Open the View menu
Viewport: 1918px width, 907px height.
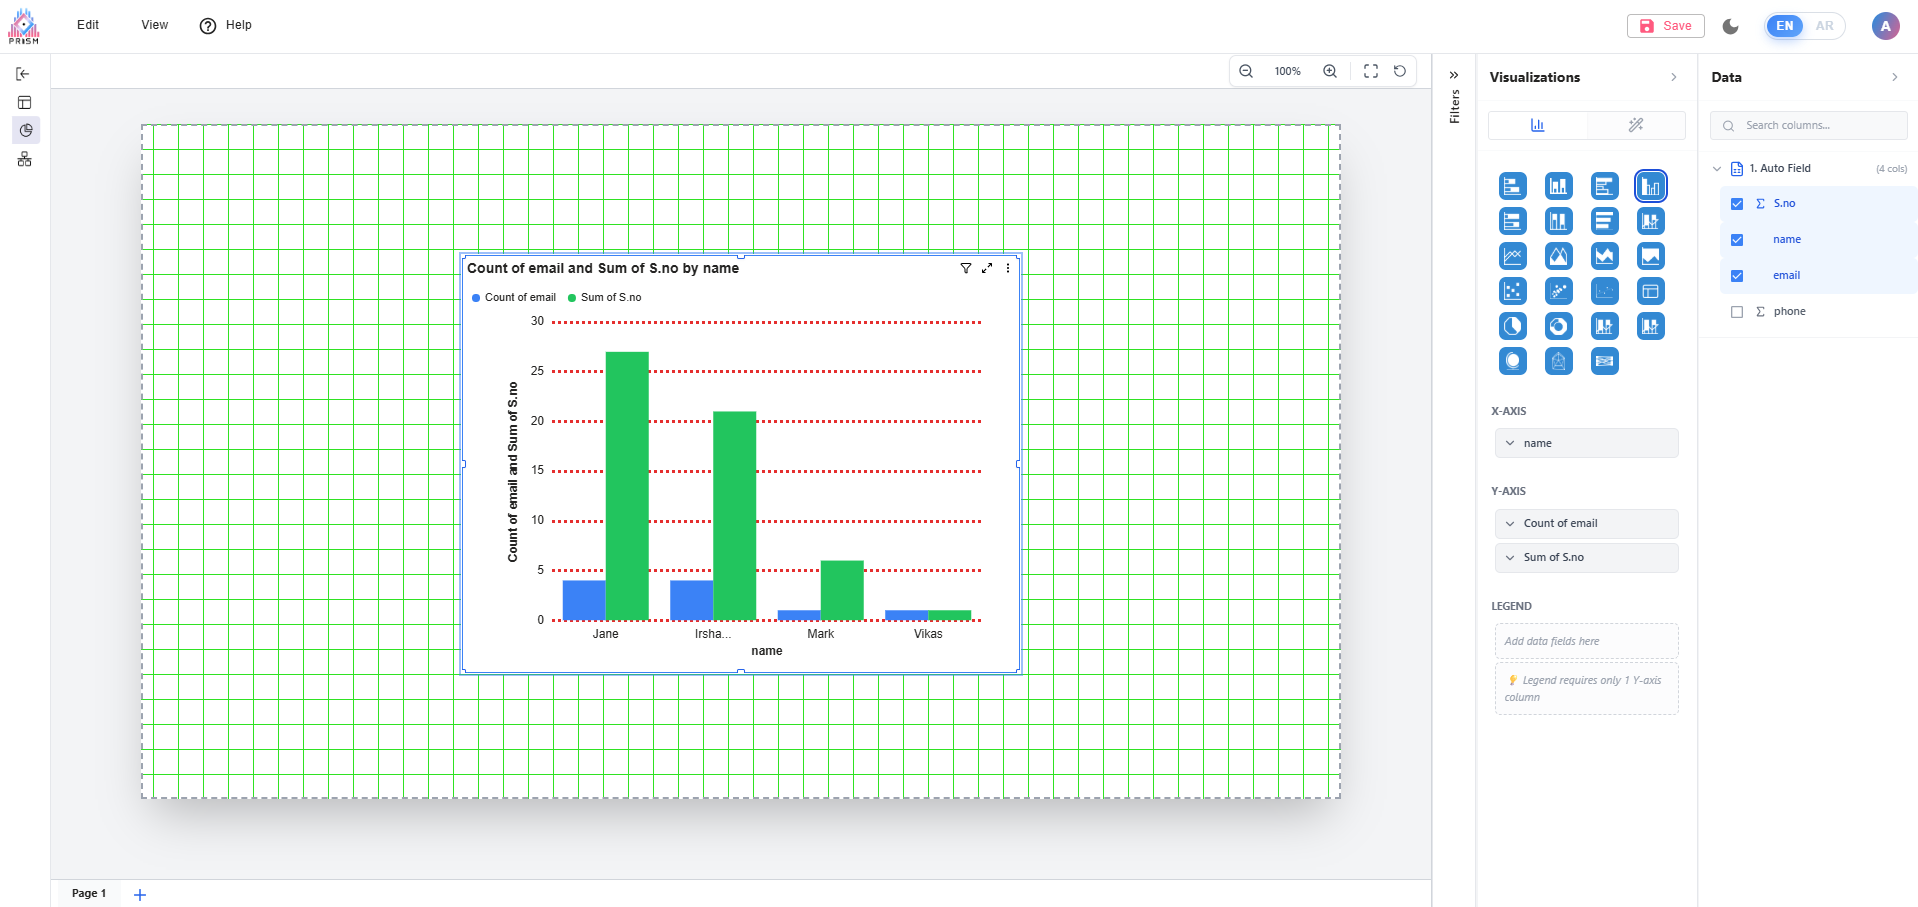point(154,25)
